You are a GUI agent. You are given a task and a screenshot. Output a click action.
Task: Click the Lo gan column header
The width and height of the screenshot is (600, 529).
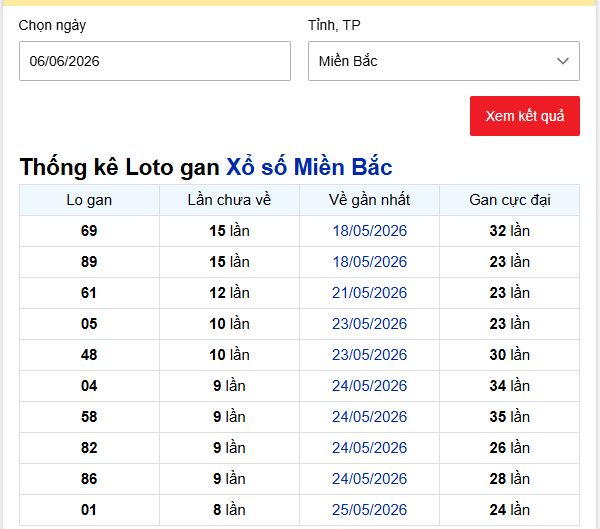tap(89, 200)
